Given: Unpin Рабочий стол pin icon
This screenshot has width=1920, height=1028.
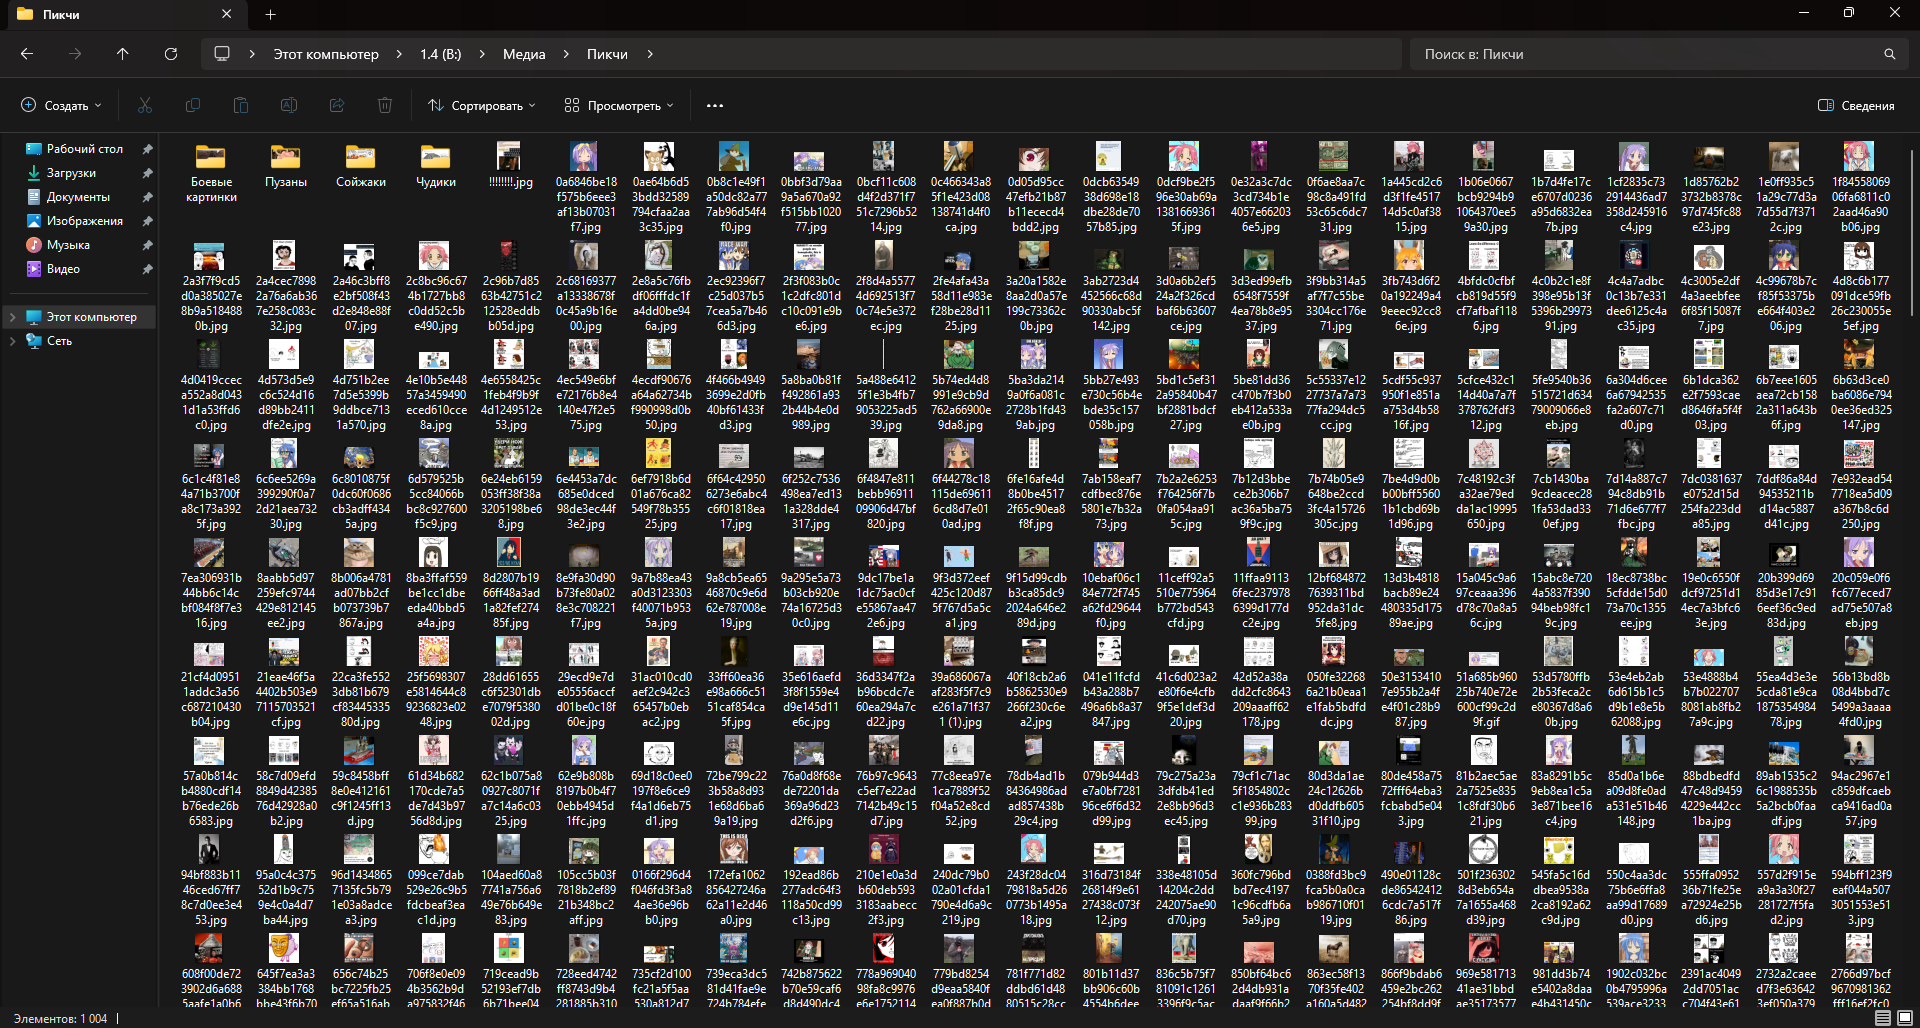Looking at the screenshot, I should [x=147, y=149].
